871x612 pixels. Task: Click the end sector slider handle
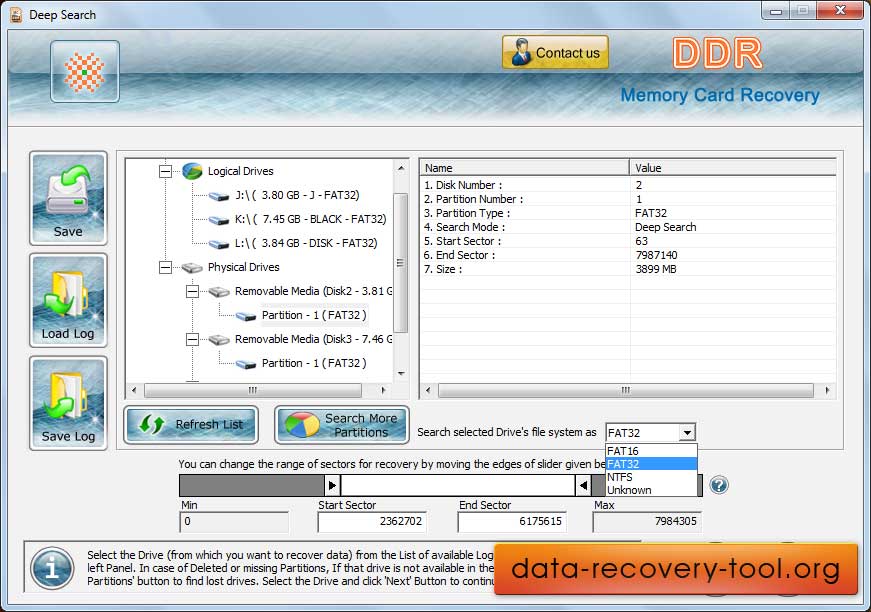tap(583, 485)
